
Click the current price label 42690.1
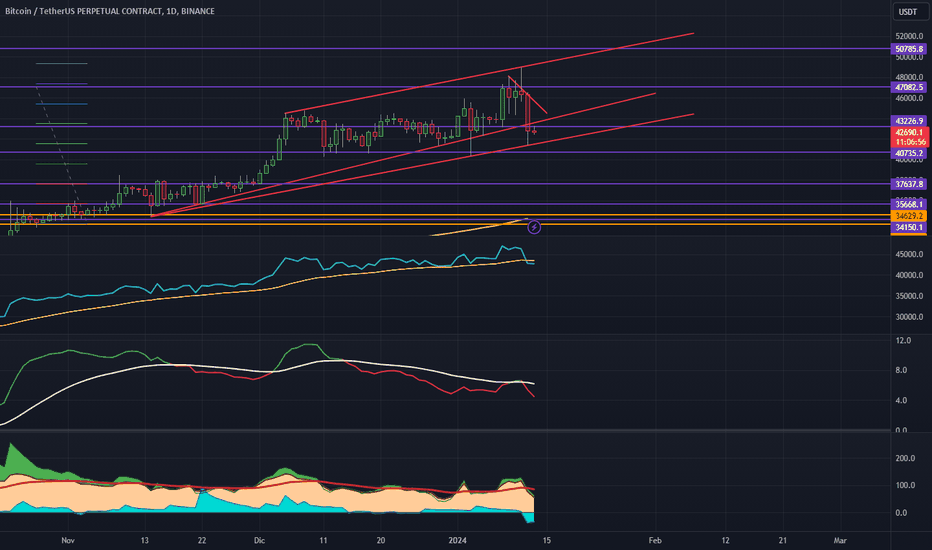click(x=909, y=133)
